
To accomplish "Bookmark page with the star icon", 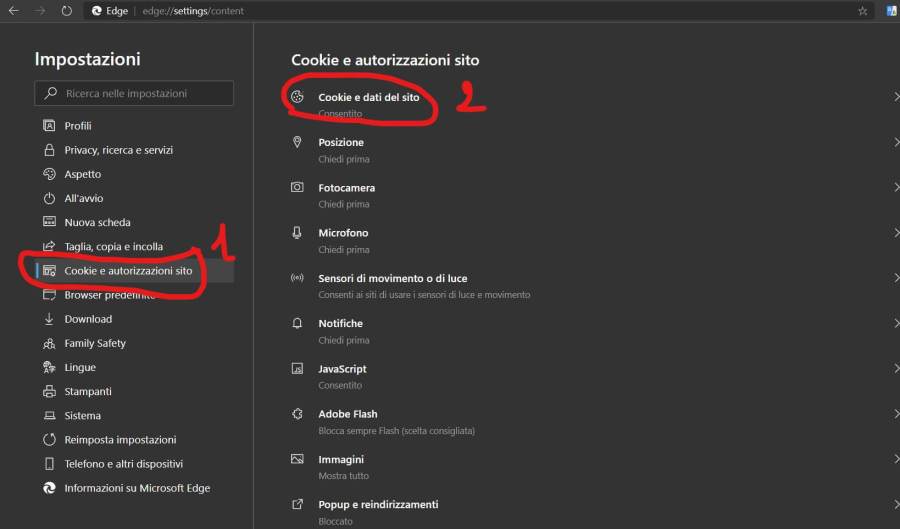I will (x=862, y=11).
